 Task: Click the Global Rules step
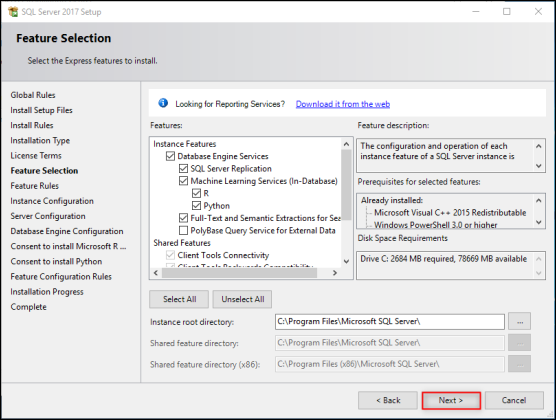(33, 95)
